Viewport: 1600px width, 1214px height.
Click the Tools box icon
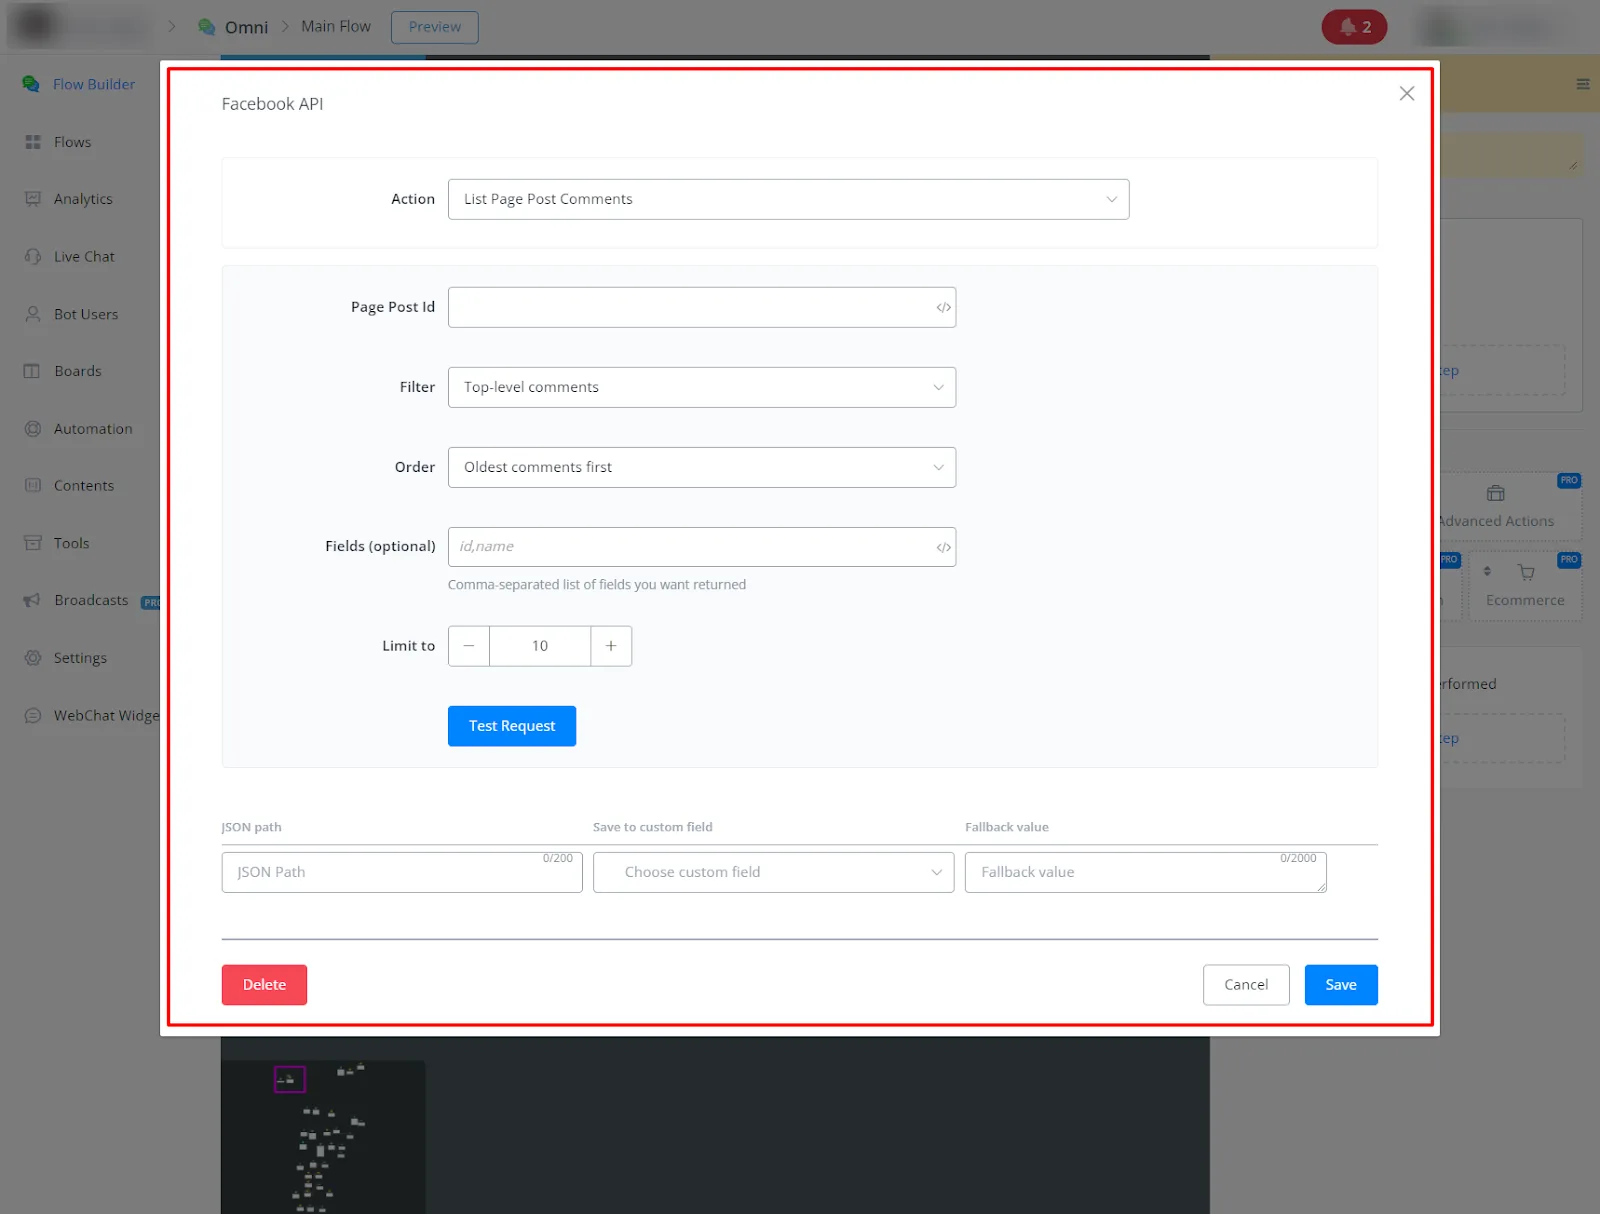point(33,543)
